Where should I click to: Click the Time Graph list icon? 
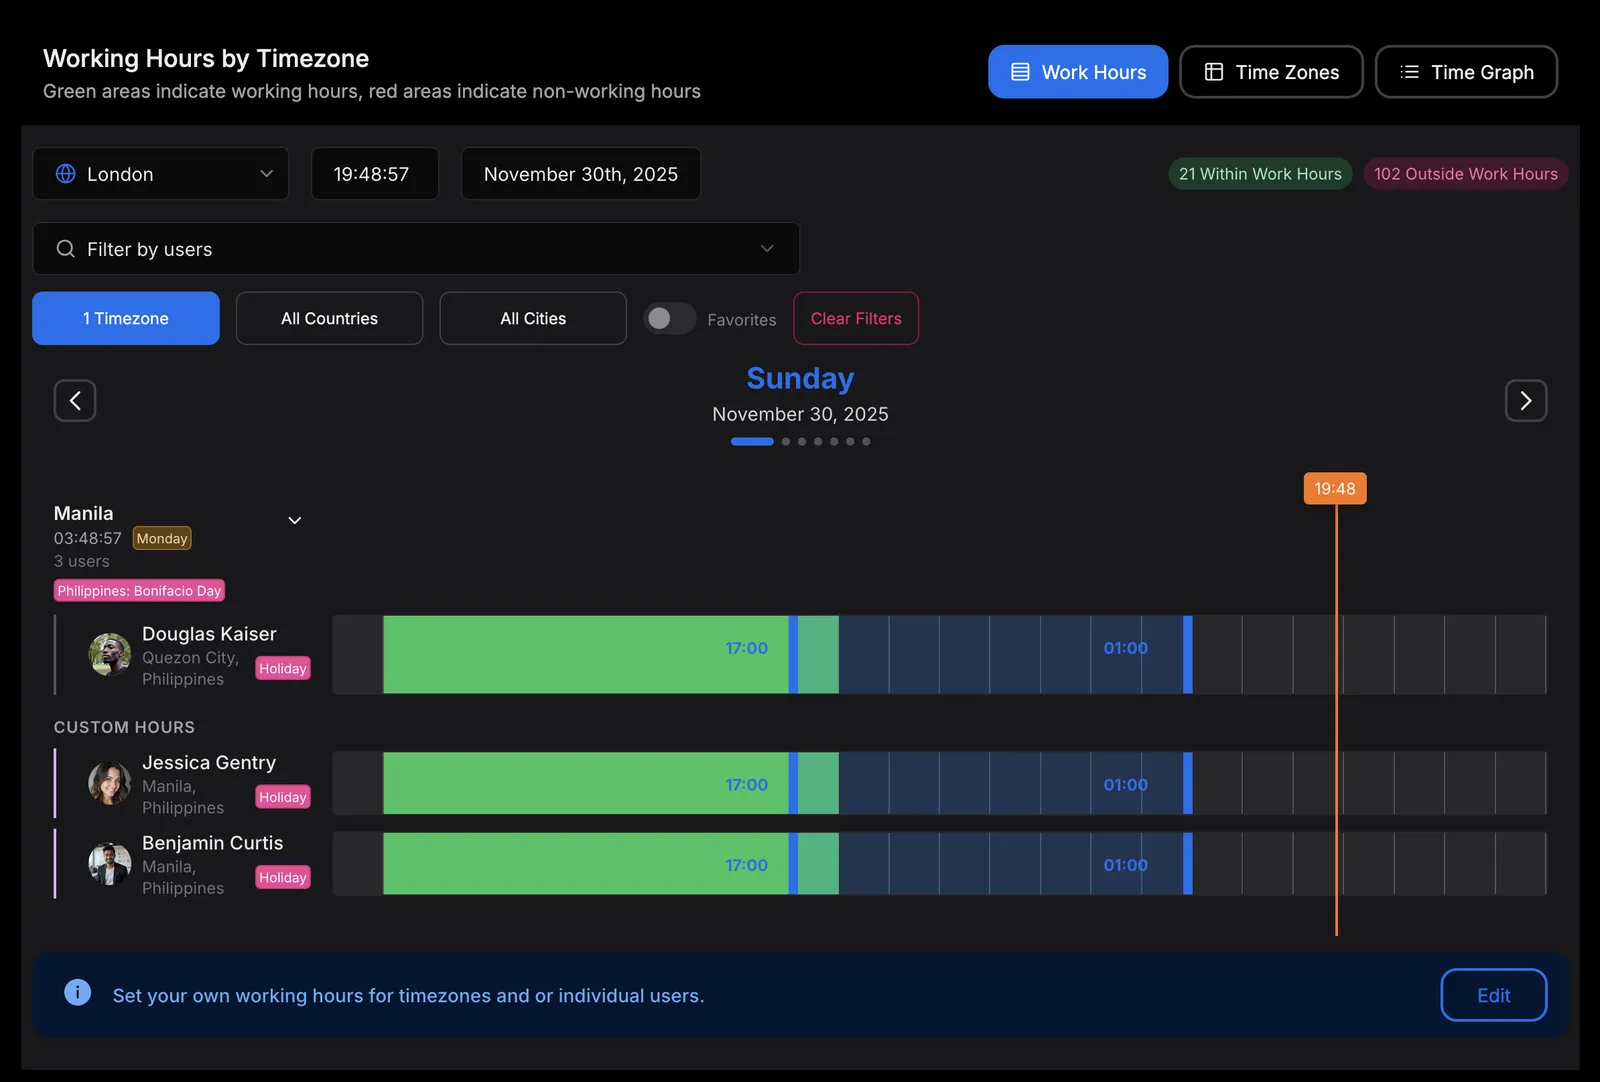[1409, 72]
